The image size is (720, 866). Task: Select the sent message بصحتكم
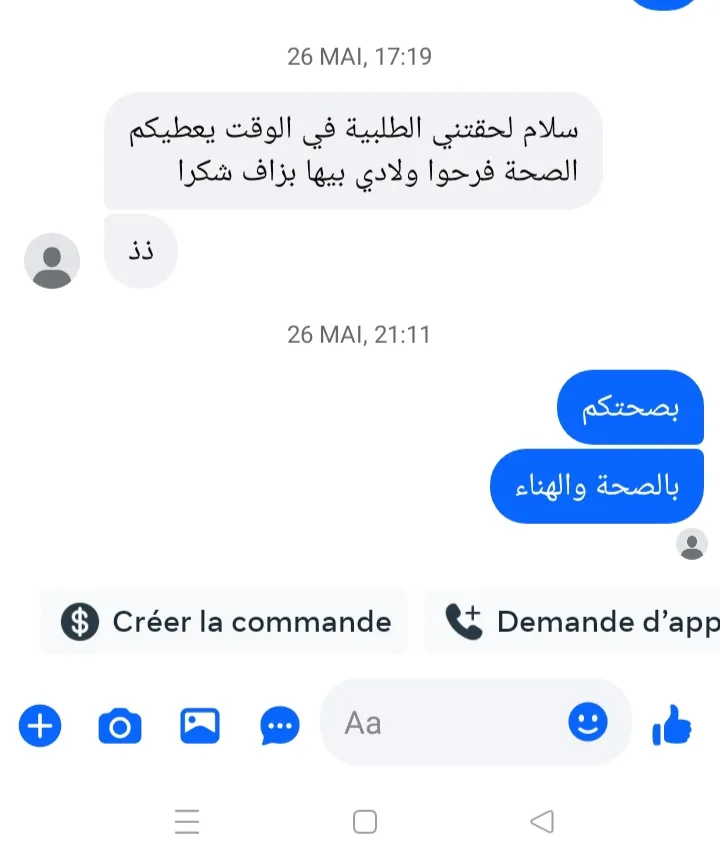pyautogui.click(x=631, y=408)
